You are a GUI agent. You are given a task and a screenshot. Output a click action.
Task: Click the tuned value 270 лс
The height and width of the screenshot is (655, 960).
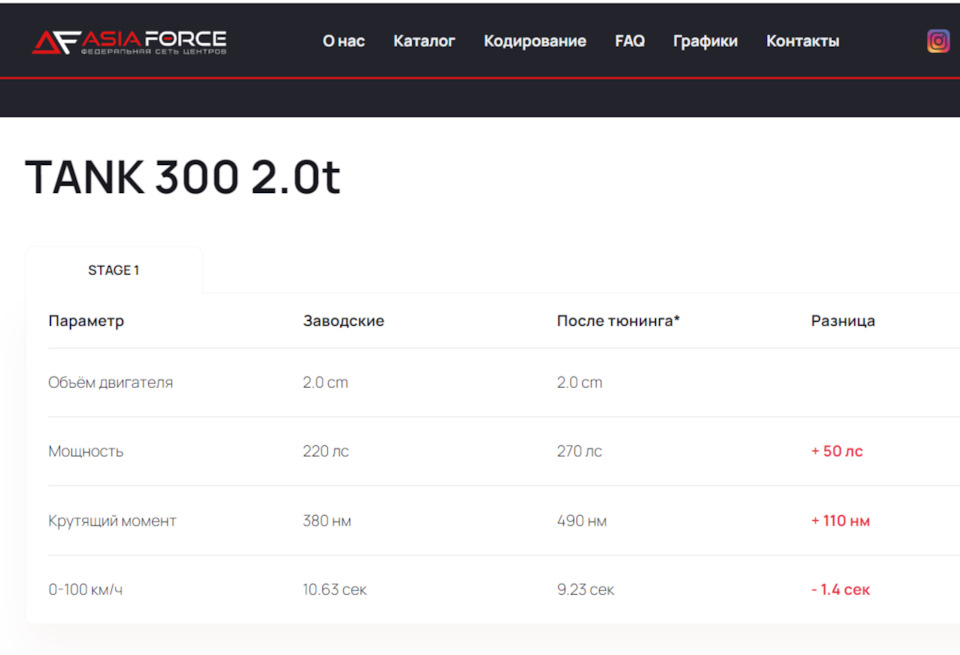coord(579,451)
